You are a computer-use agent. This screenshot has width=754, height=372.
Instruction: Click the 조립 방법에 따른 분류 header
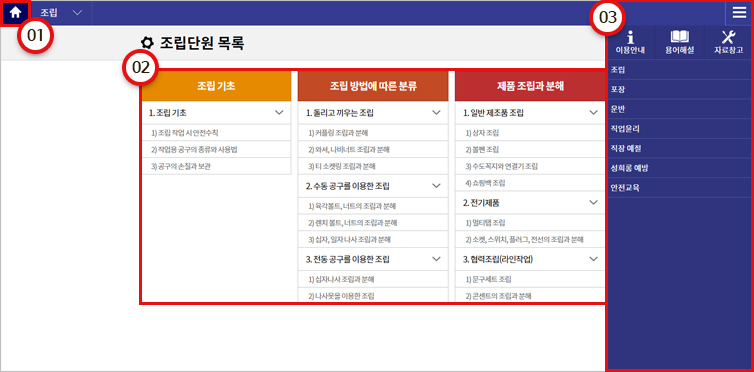(373, 87)
